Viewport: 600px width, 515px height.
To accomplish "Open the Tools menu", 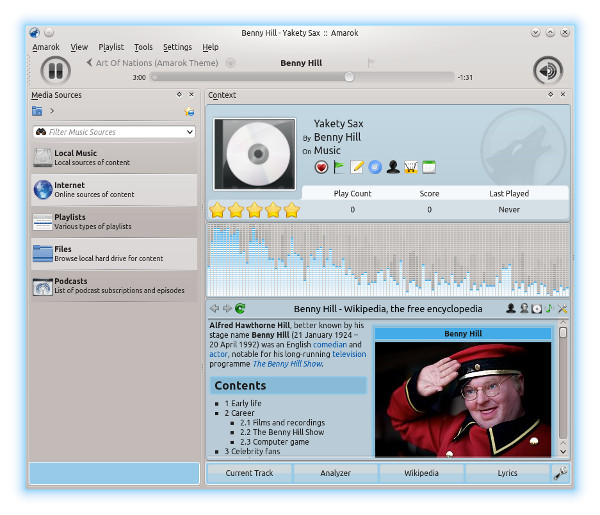I will point(143,47).
